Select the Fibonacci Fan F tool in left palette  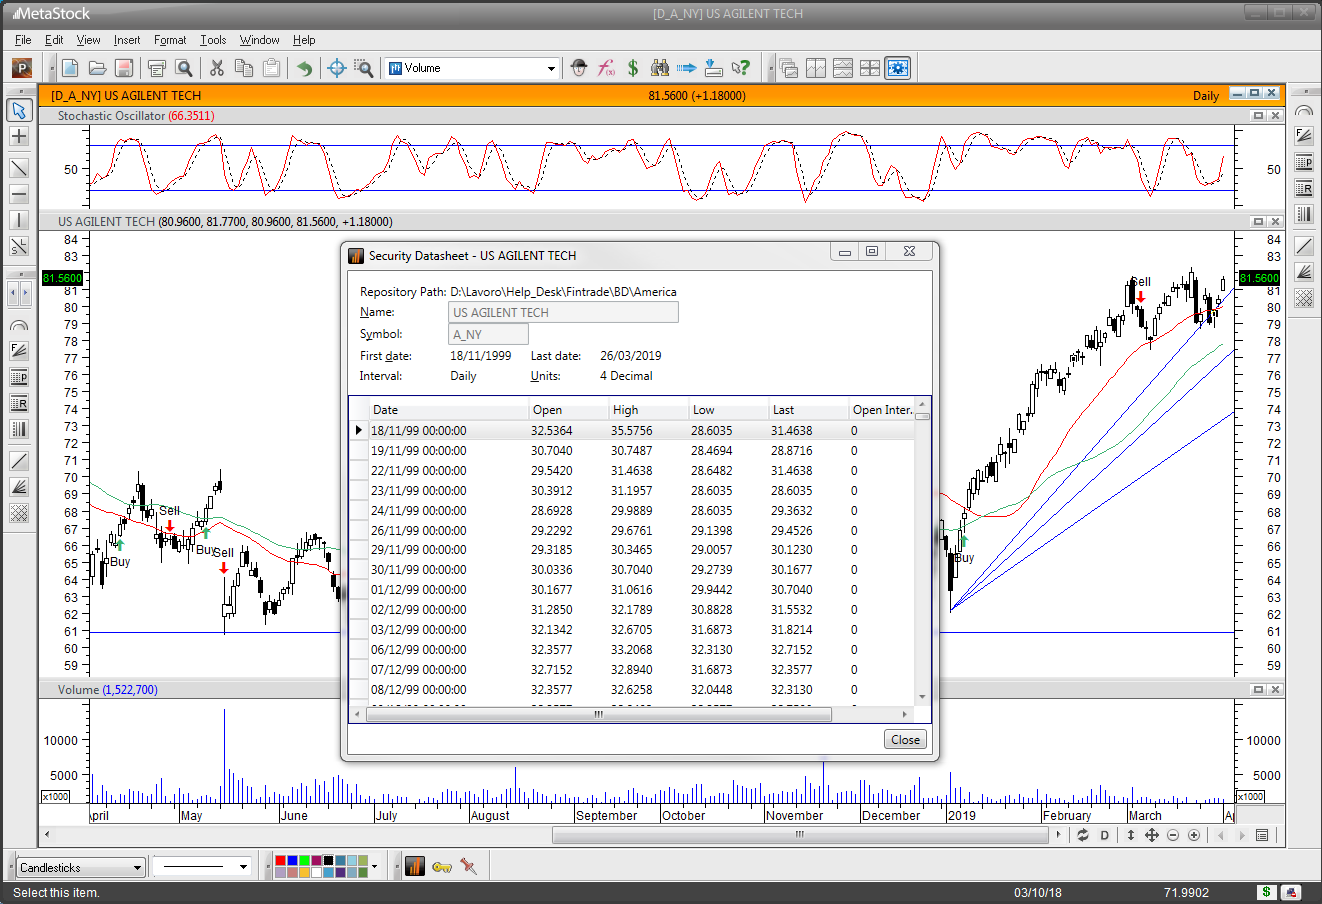point(19,351)
